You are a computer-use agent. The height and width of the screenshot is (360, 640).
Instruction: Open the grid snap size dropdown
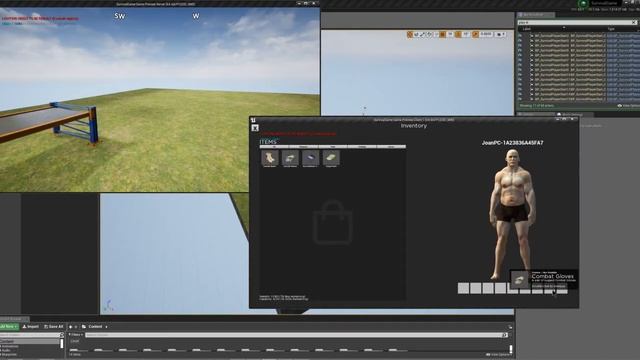pos(450,35)
